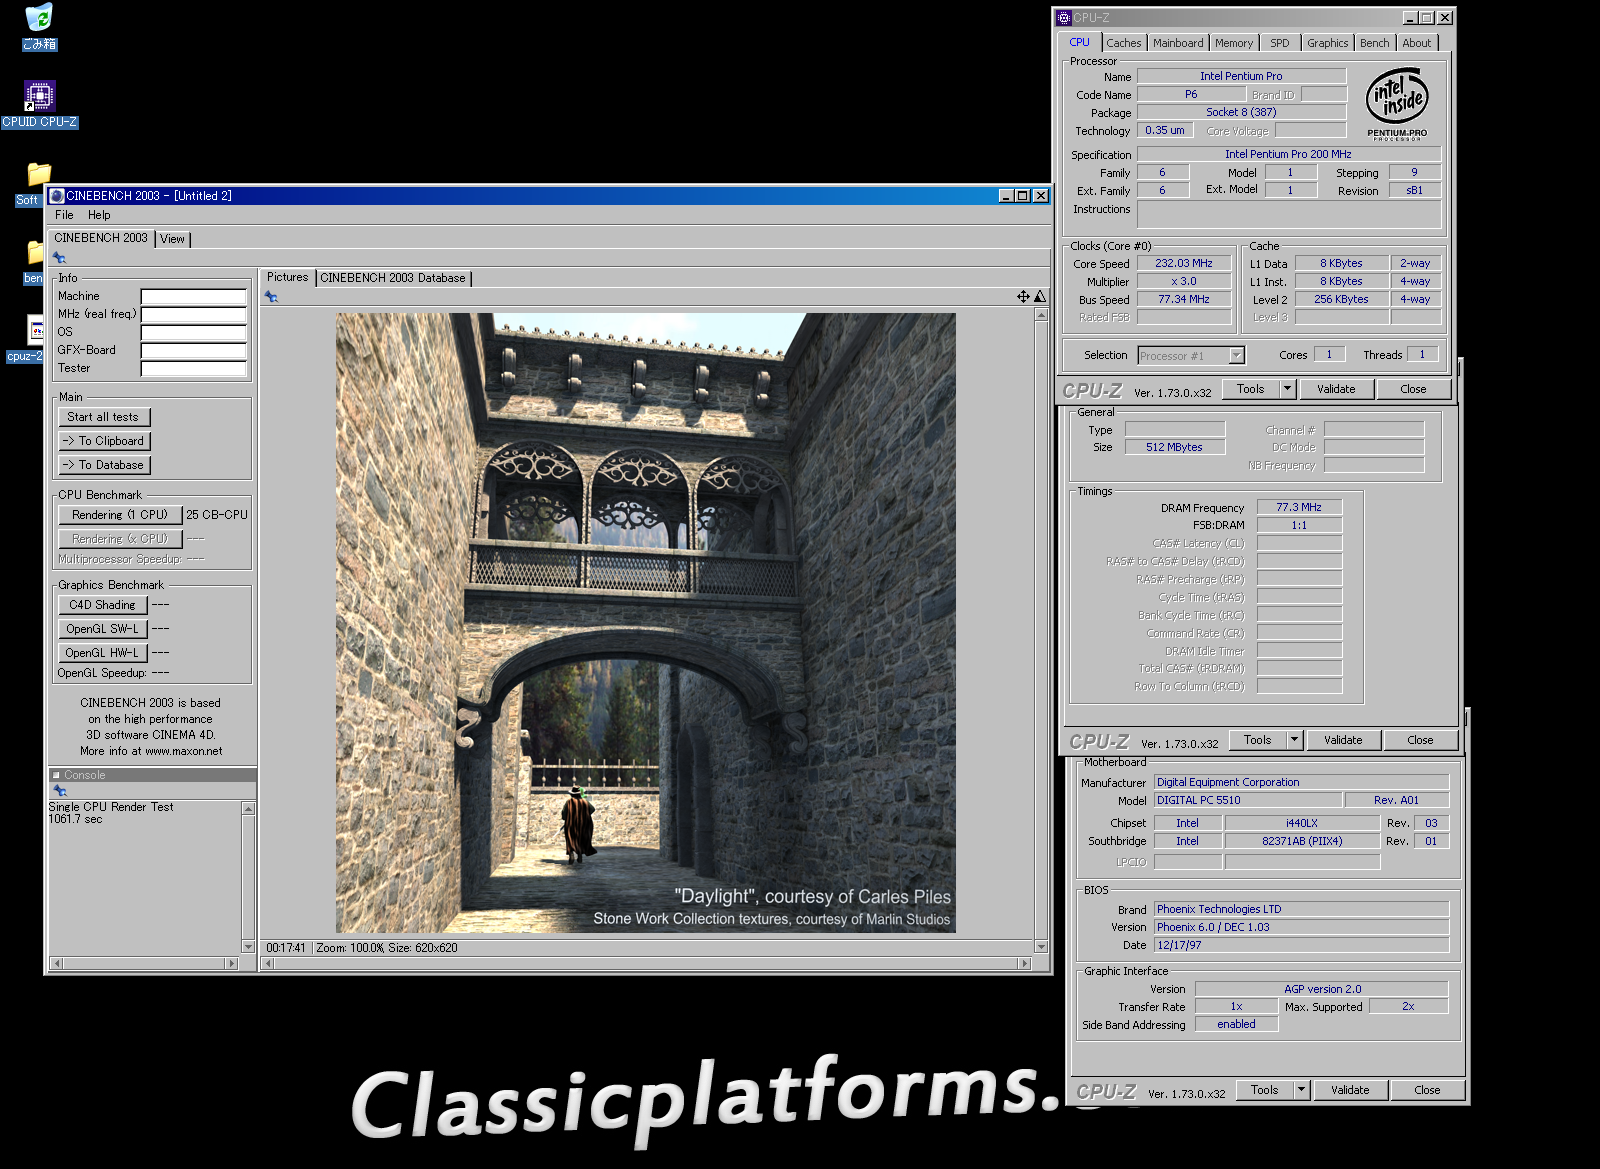Click picture viewer vertical scrollbar up arrow
This screenshot has height=1169, width=1600.
click(x=1041, y=314)
